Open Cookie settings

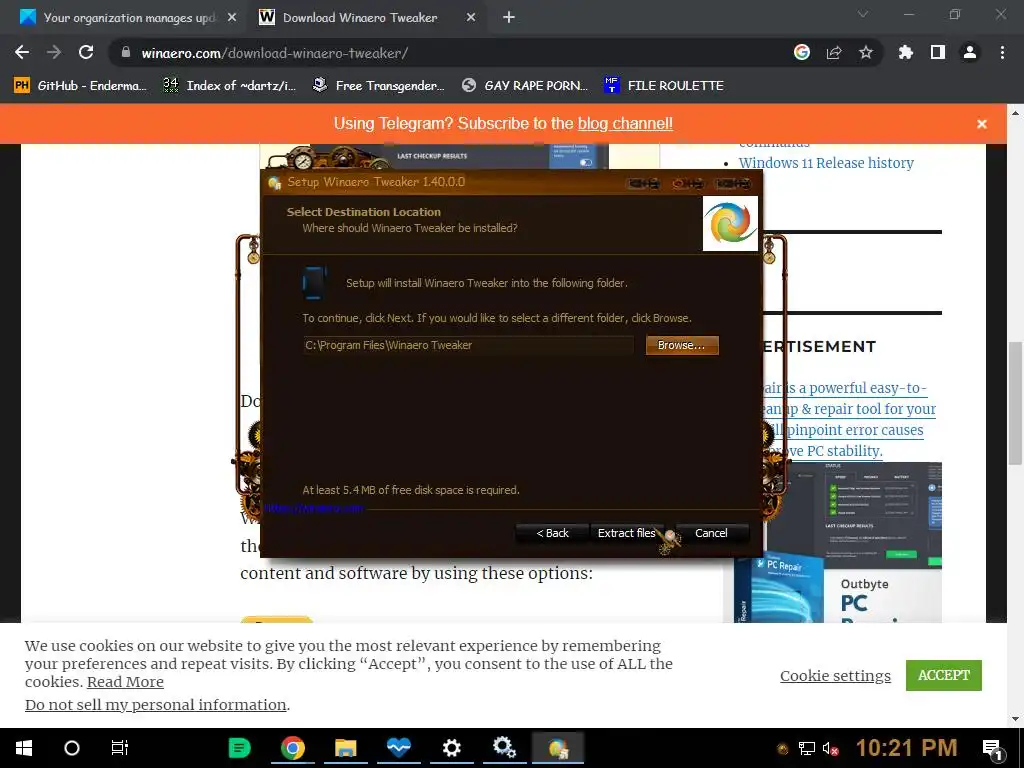[x=835, y=676]
